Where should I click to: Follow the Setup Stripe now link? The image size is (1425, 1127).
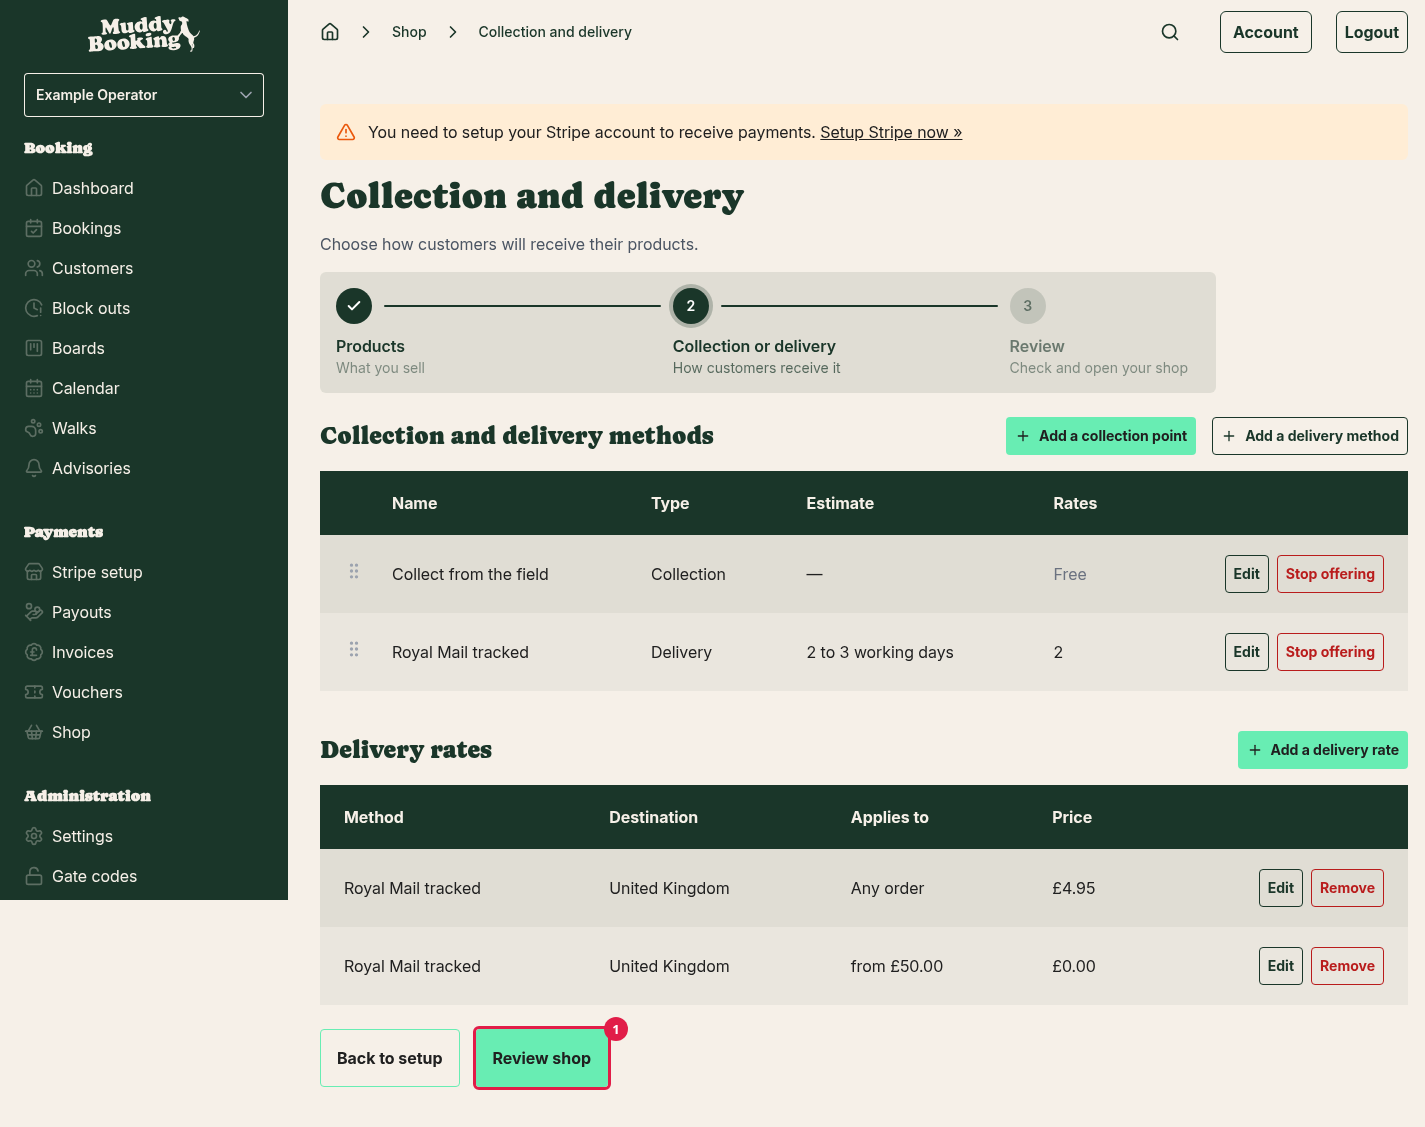click(891, 132)
